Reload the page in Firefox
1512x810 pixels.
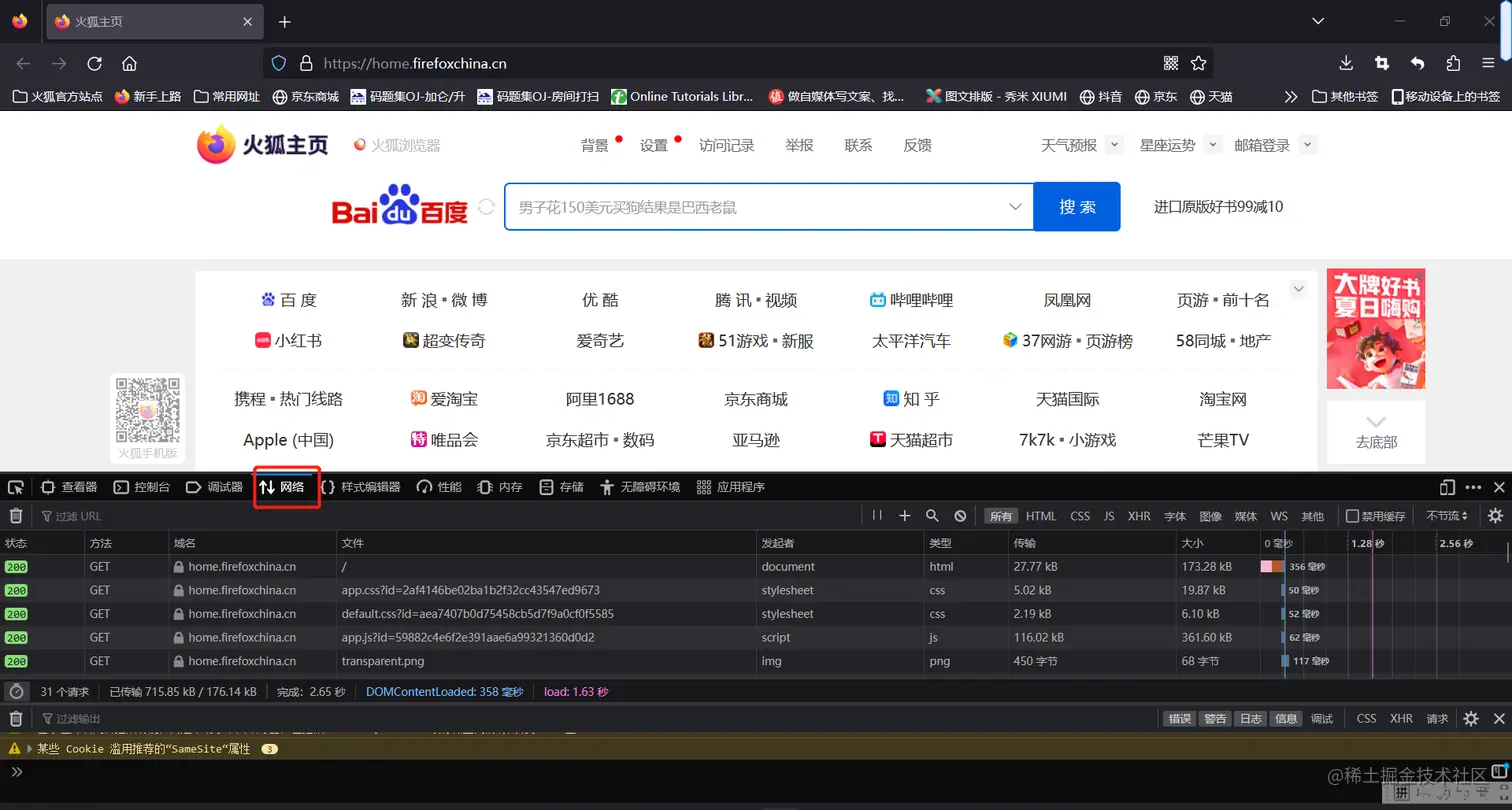pyautogui.click(x=94, y=63)
